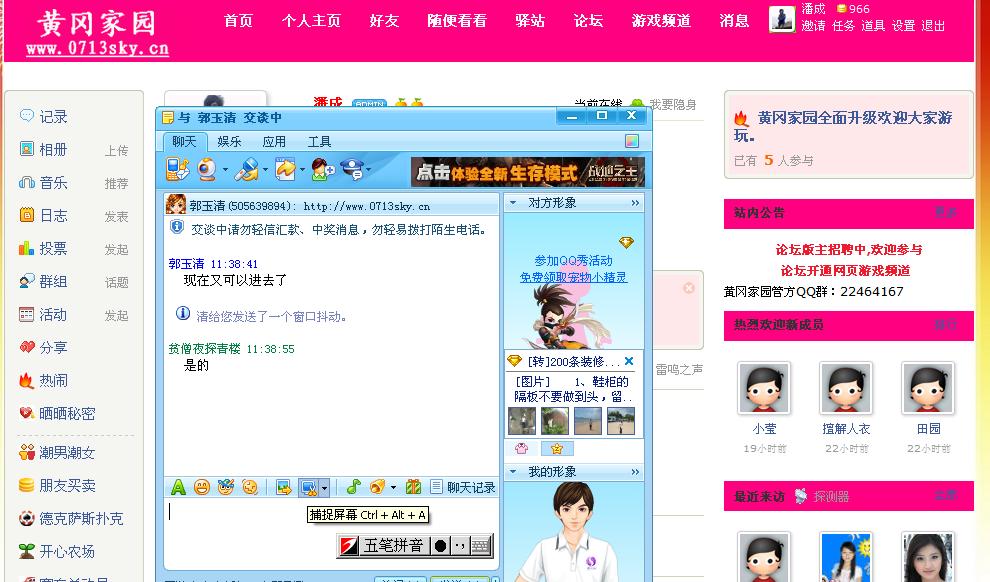Screen dimensions: 990x582
Task: Open the smiley emoticon picker
Action: (x=202, y=487)
